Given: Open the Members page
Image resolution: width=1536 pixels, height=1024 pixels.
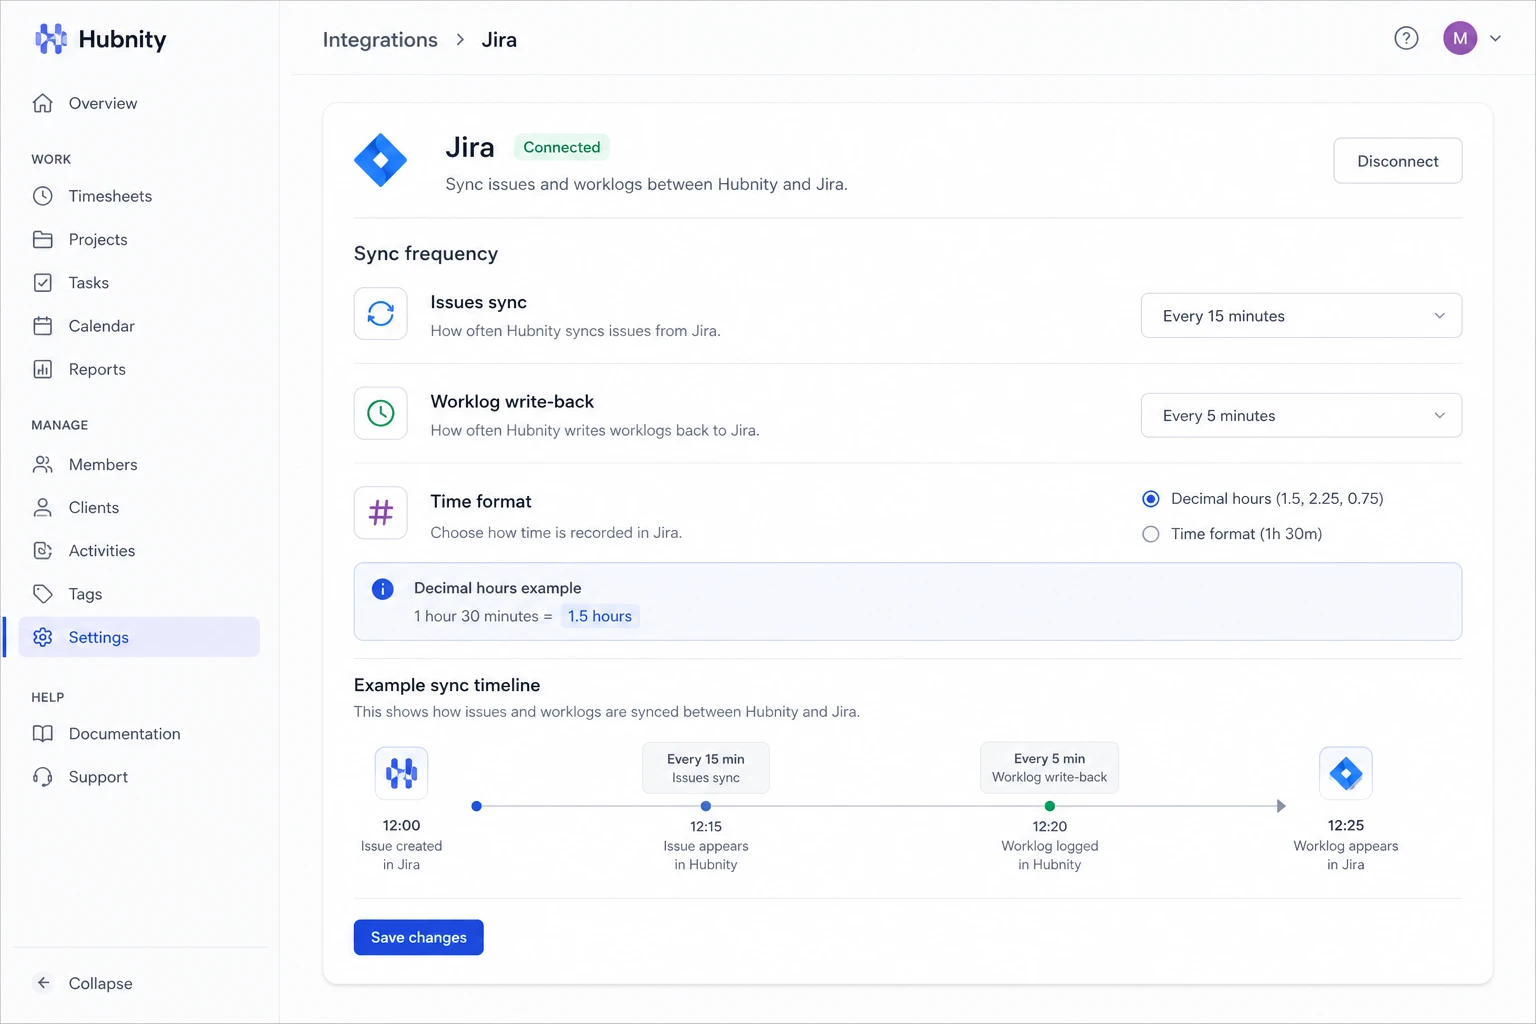Looking at the screenshot, I should 139,464.
